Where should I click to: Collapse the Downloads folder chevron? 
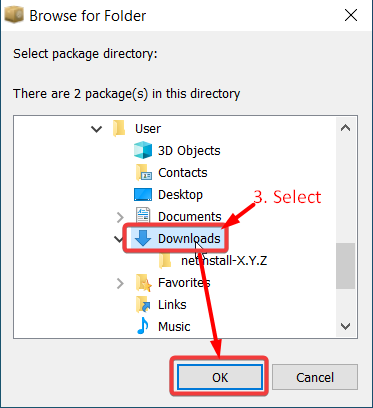click(119, 239)
